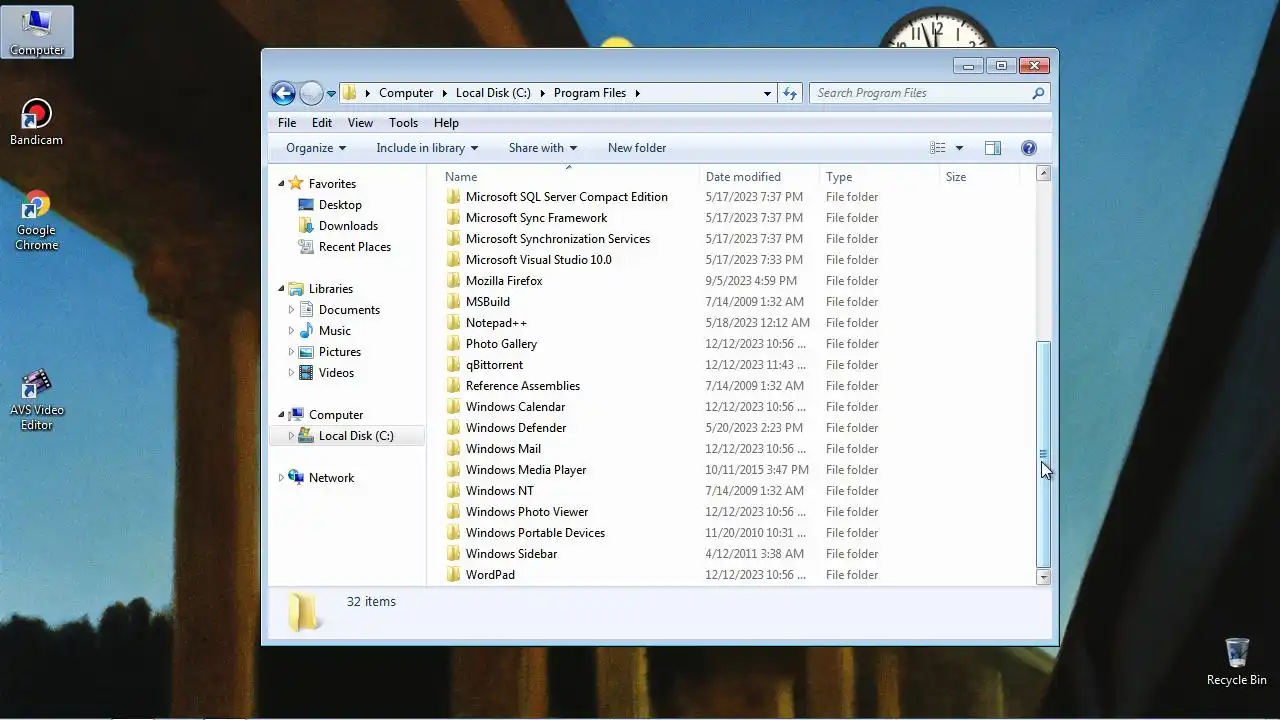Image resolution: width=1280 pixels, height=720 pixels.
Task: Open Include in library dropdown
Action: click(427, 148)
